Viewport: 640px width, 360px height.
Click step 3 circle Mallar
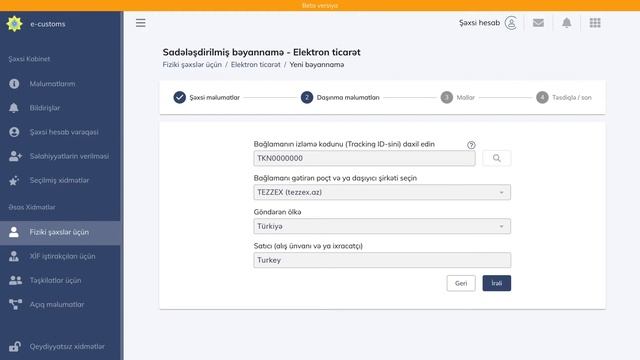[447, 97]
